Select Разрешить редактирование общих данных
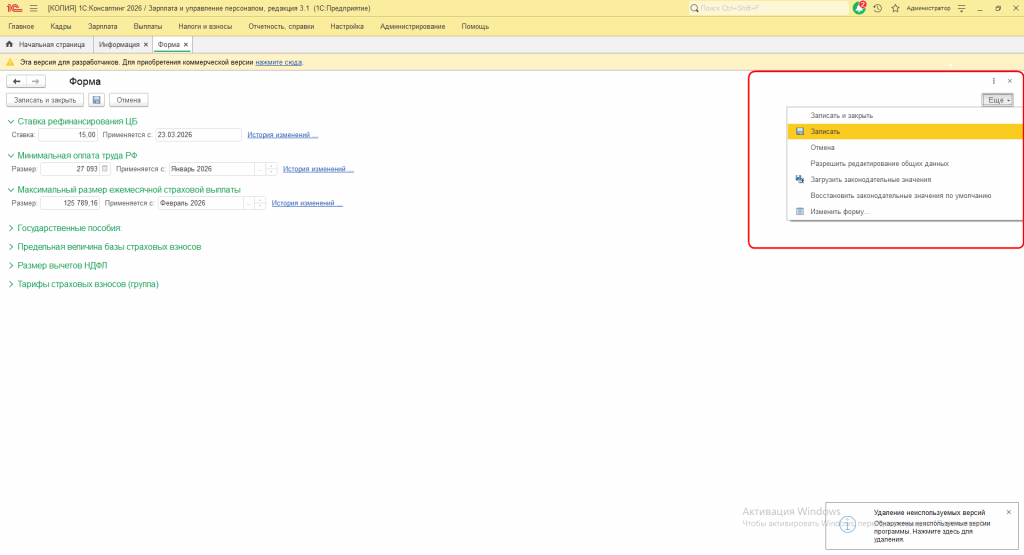This screenshot has height=555, width=1024. [905, 163]
